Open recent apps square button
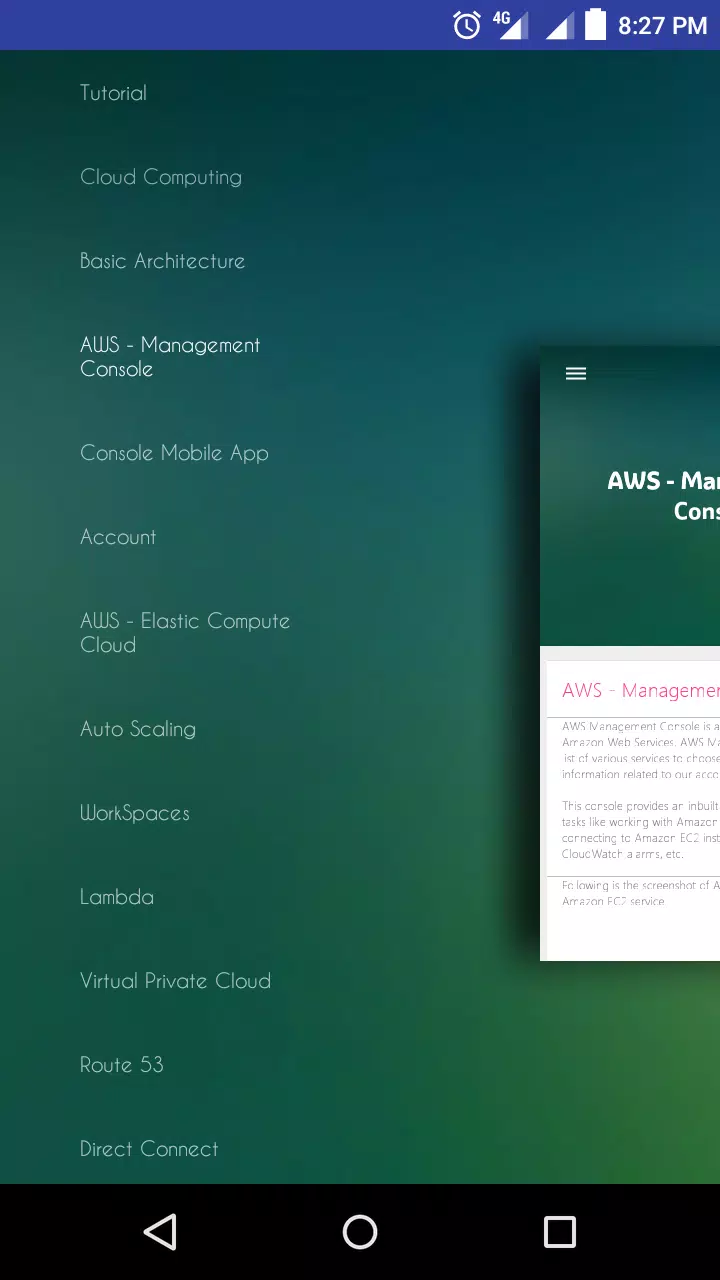The height and width of the screenshot is (1280, 720). 560,1232
